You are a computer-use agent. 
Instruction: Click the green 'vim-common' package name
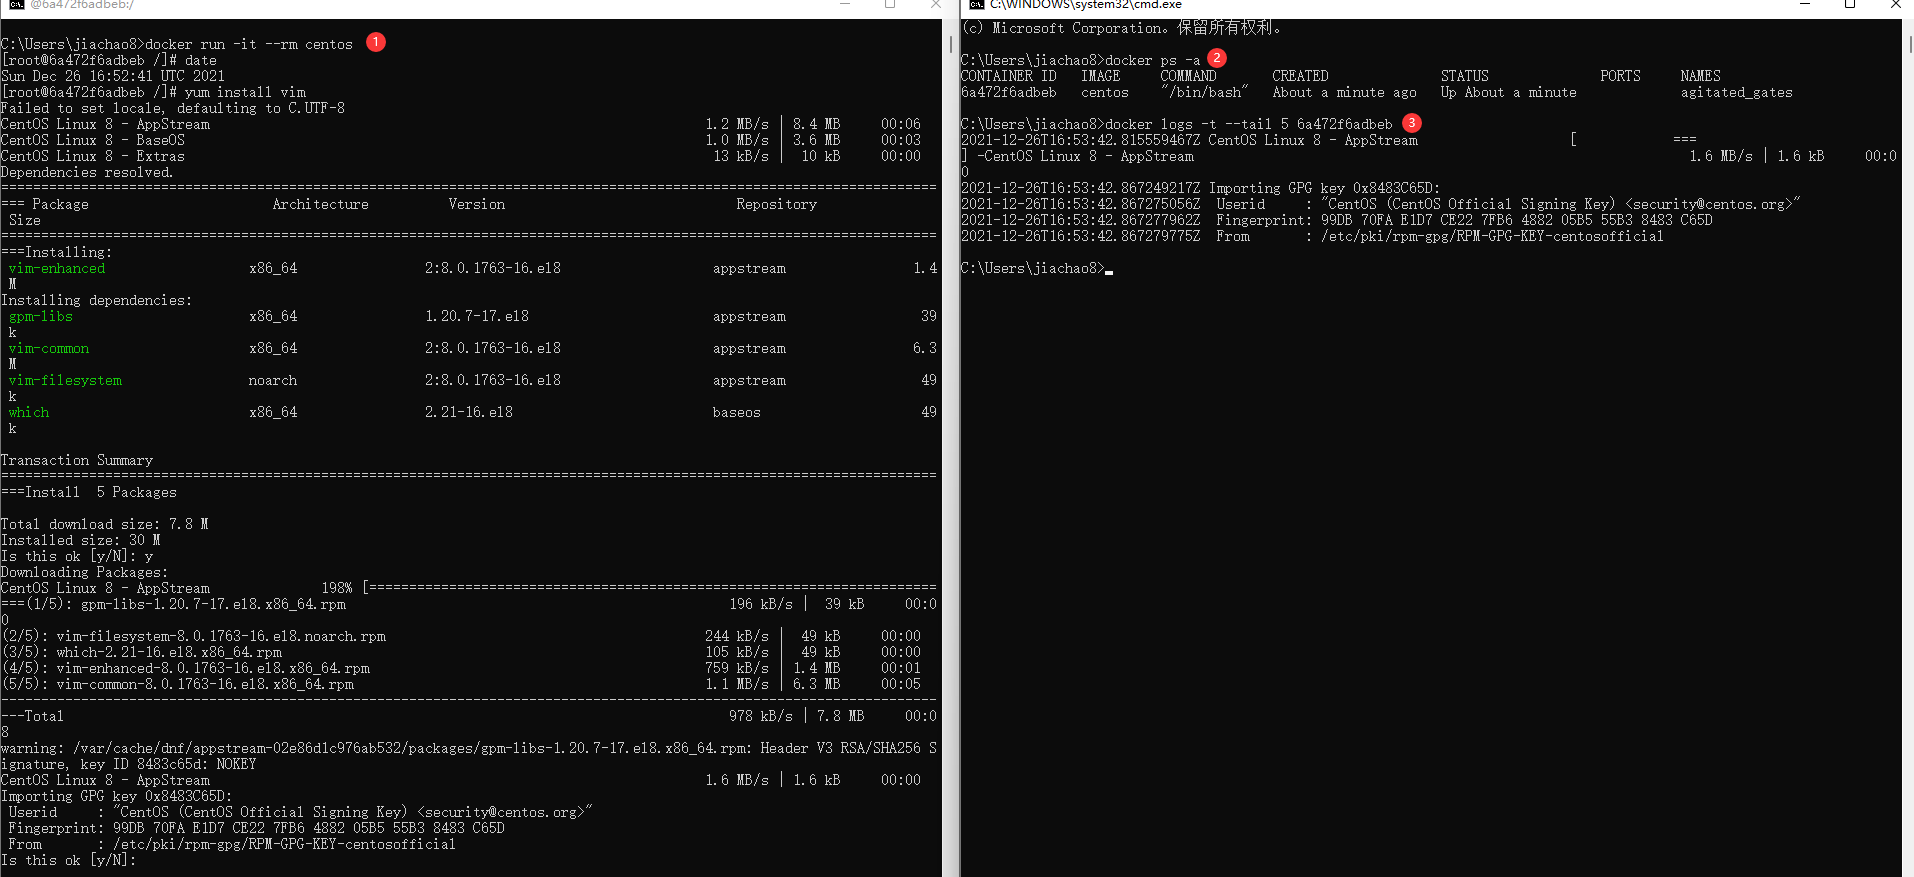pyautogui.click(x=49, y=348)
